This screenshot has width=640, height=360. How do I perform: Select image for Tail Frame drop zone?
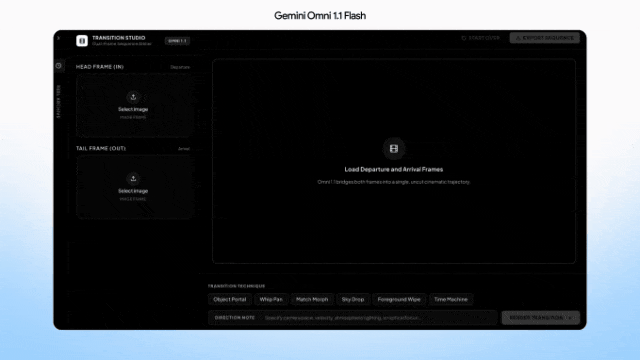tap(133, 187)
